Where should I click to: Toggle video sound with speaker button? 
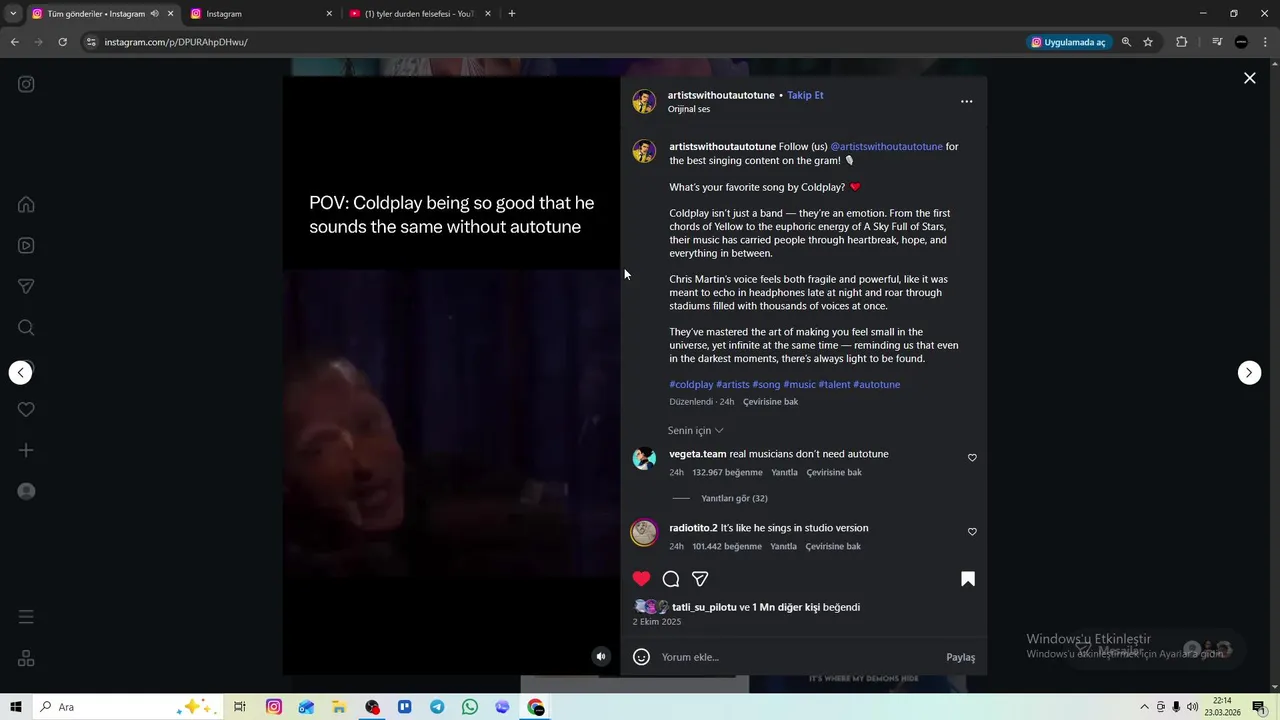[x=600, y=656]
